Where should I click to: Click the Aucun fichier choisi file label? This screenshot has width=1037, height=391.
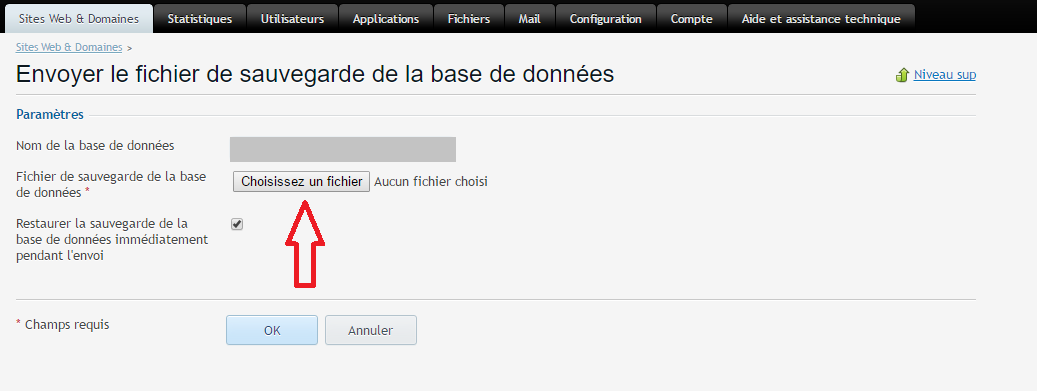(x=431, y=182)
